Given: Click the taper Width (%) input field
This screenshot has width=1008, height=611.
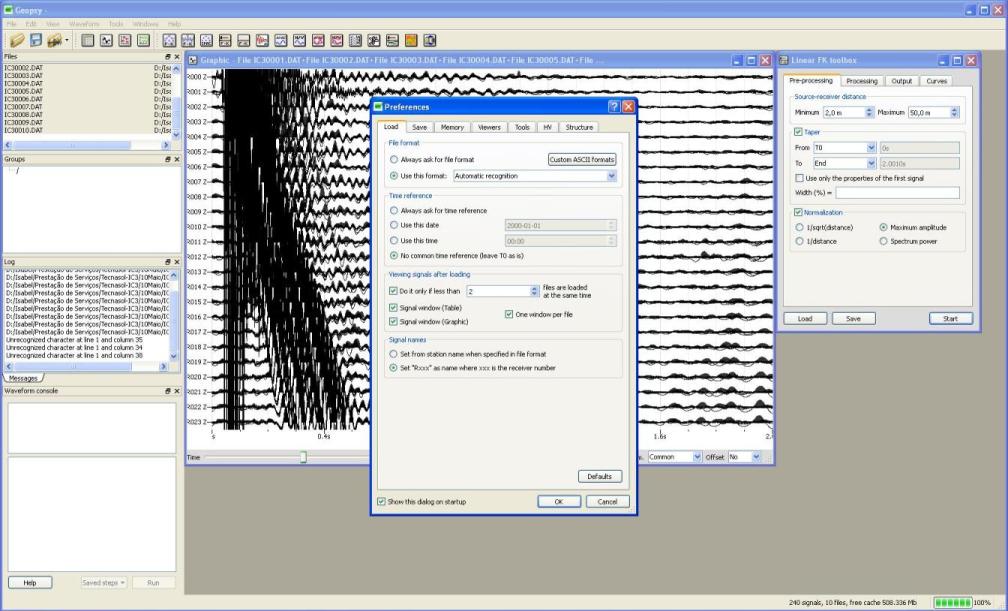Looking at the screenshot, I should [x=897, y=193].
